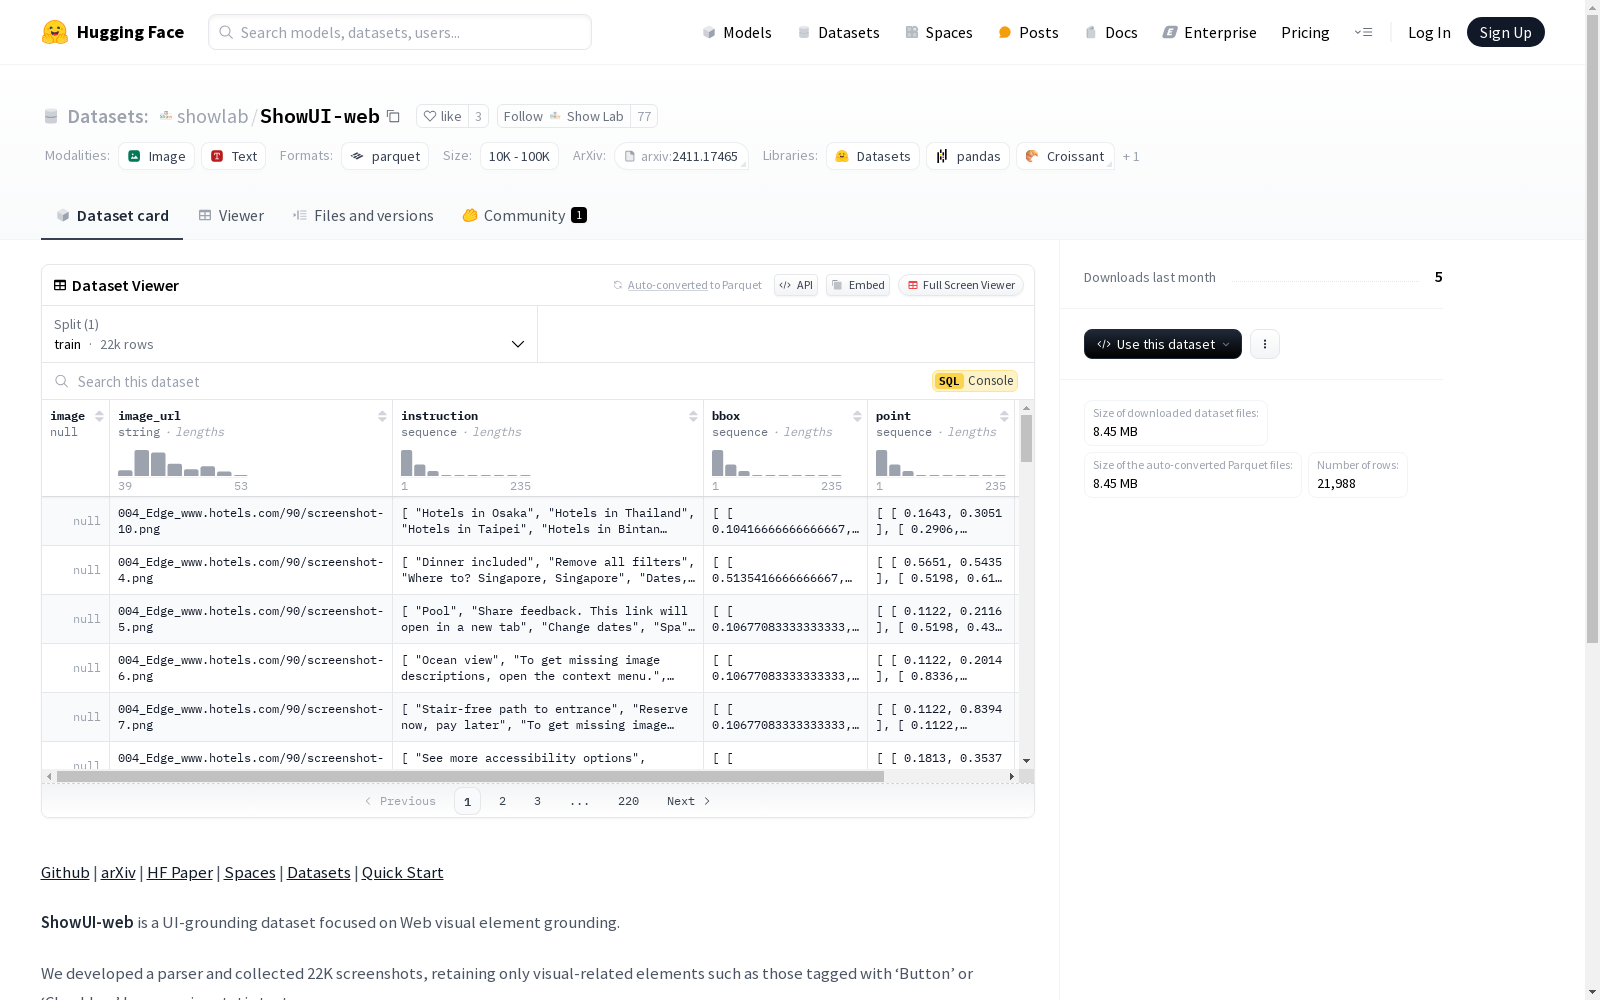Screen dimensions: 1600x1000
Task: Copy dataset name with the copy icon
Action: (x=394, y=117)
